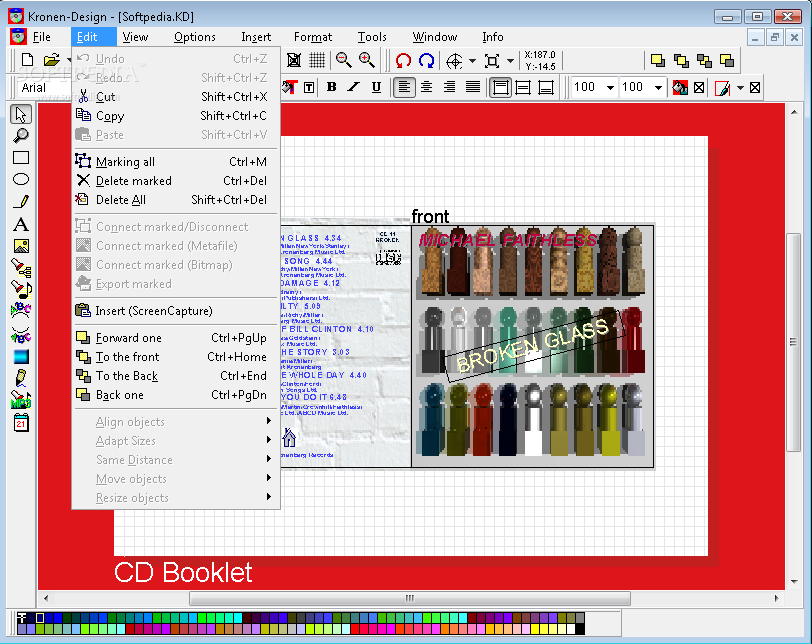The image size is (812, 644).
Task: Enable centered text alignment
Action: [427, 87]
